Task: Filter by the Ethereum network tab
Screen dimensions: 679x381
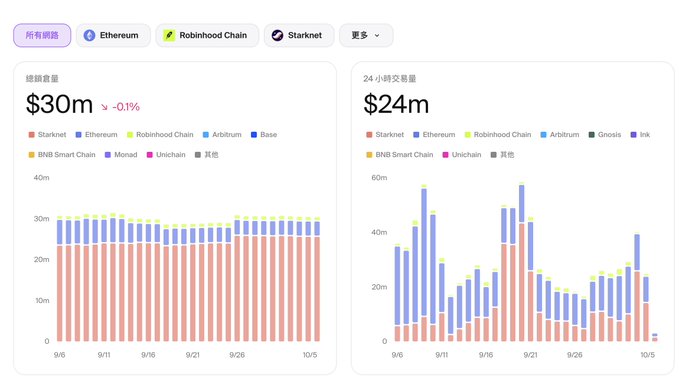Action: coord(113,36)
